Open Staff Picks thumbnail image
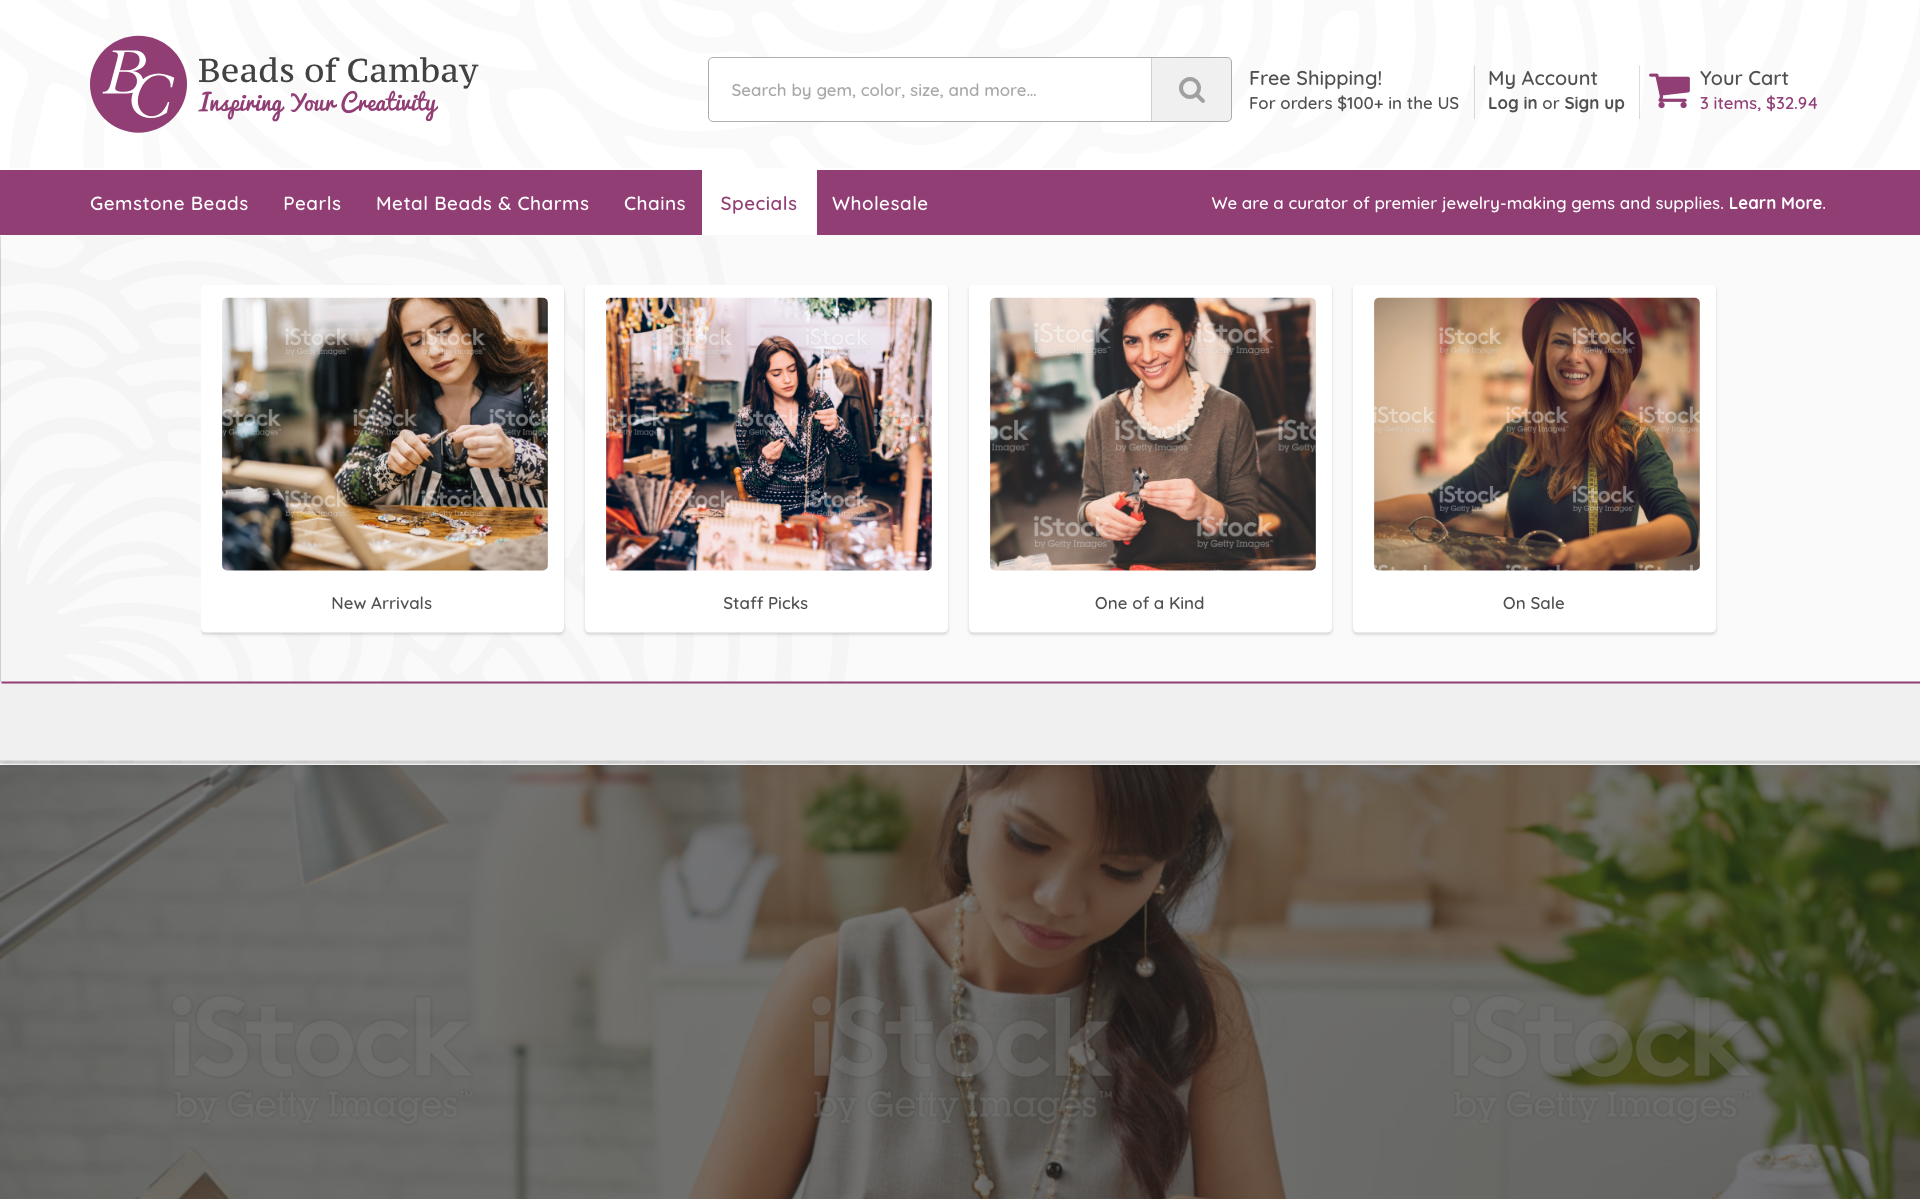This screenshot has height=1199, width=1920. click(769, 434)
